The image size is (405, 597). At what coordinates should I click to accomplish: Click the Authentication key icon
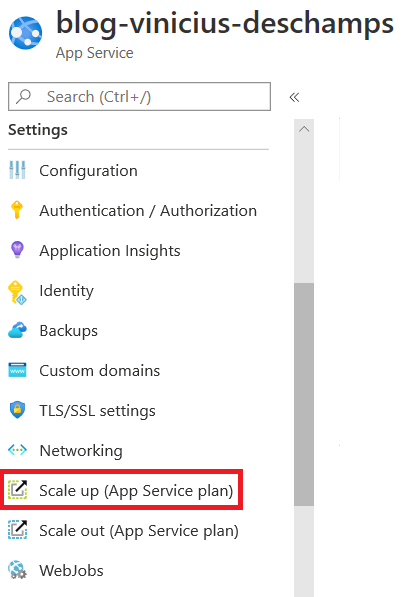pos(17,210)
